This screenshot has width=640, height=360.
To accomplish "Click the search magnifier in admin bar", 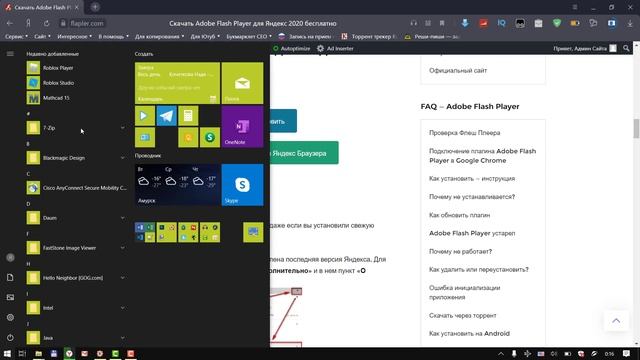I will click(627, 49).
